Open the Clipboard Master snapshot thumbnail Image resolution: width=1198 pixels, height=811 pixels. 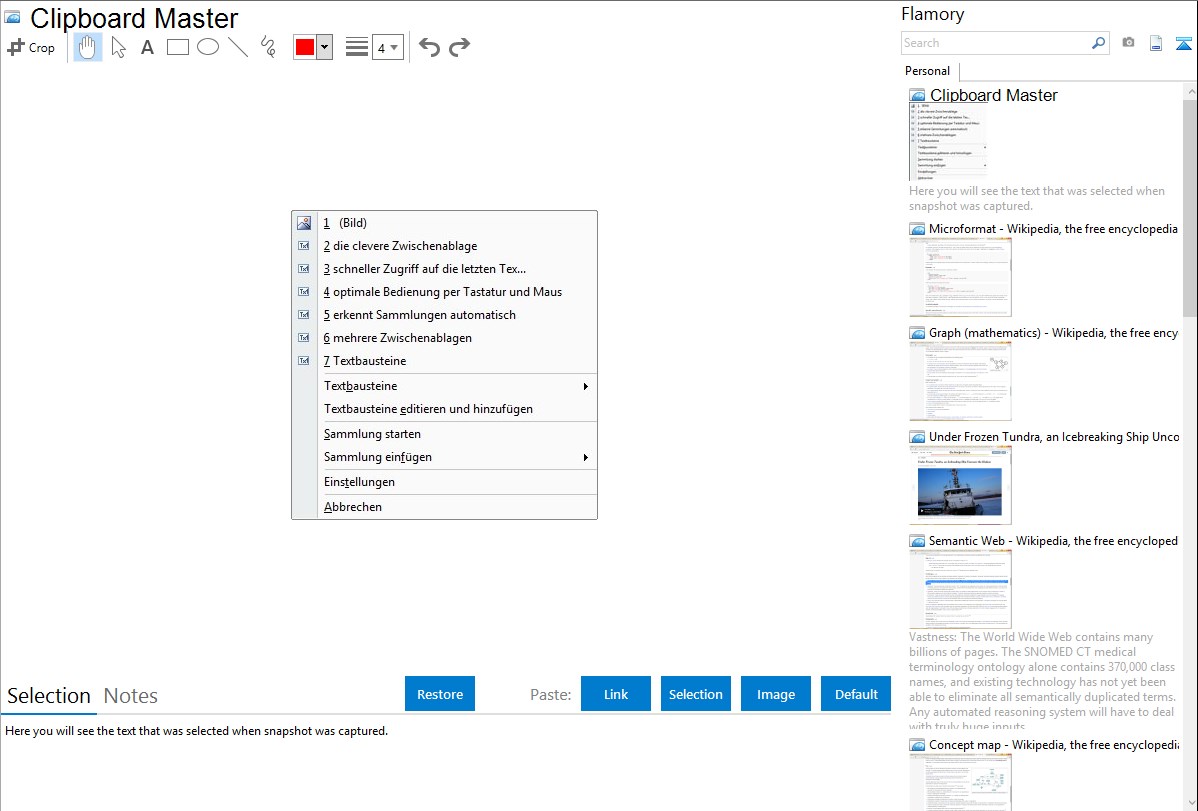tap(948, 143)
